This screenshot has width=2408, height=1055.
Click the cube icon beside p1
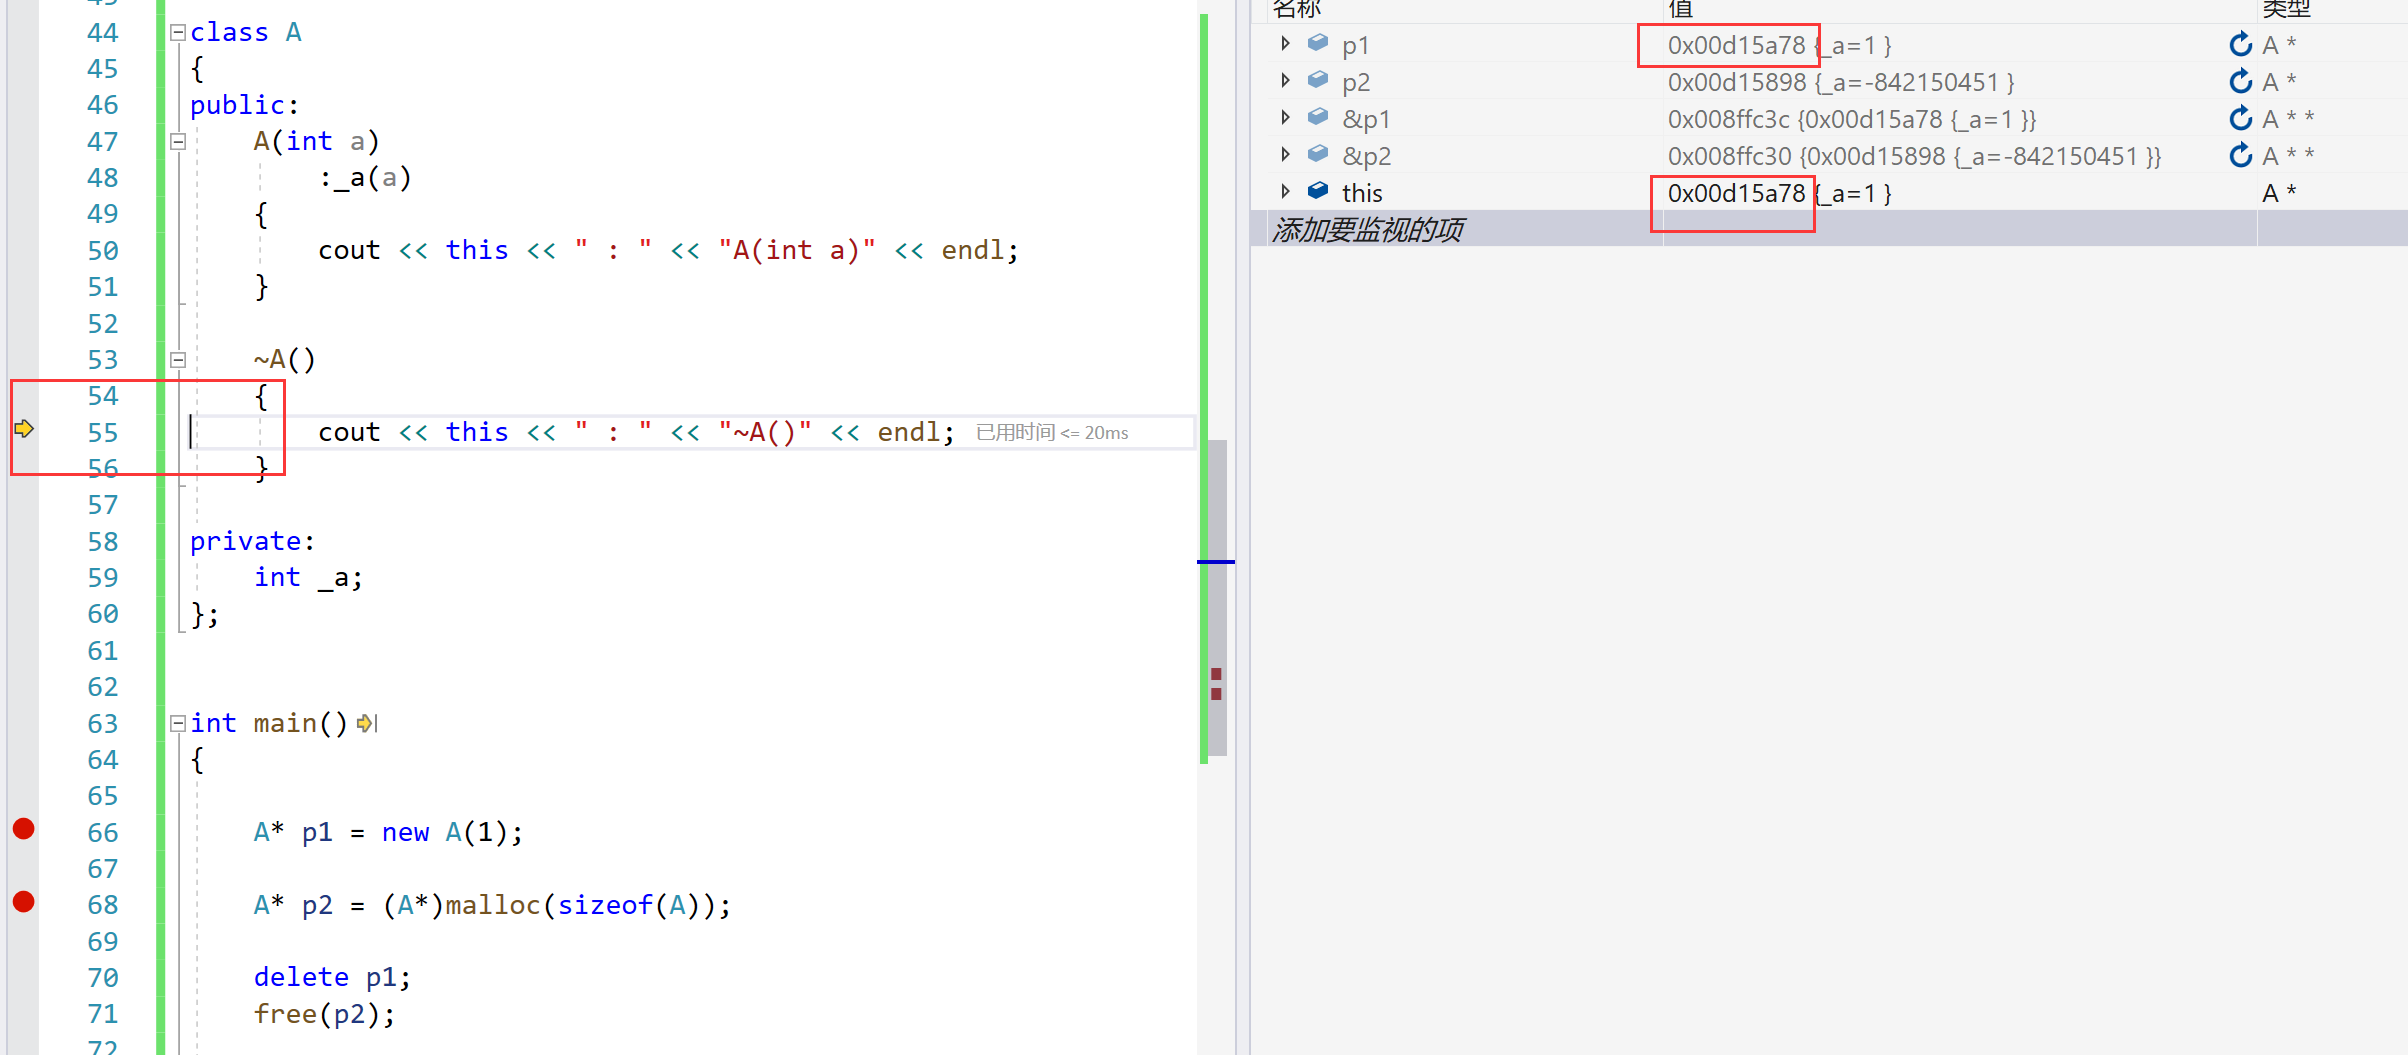click(x=1318, y=44)
